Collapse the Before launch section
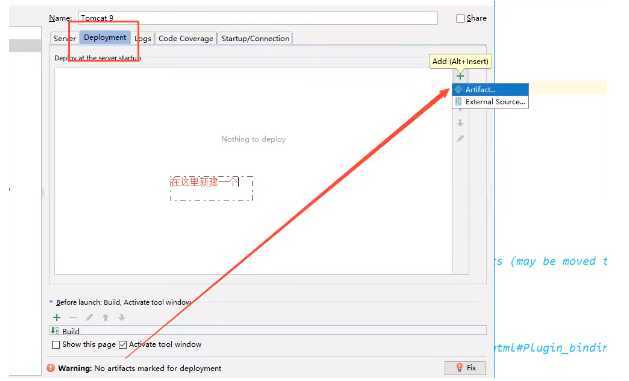 click(x=51, y=302)
